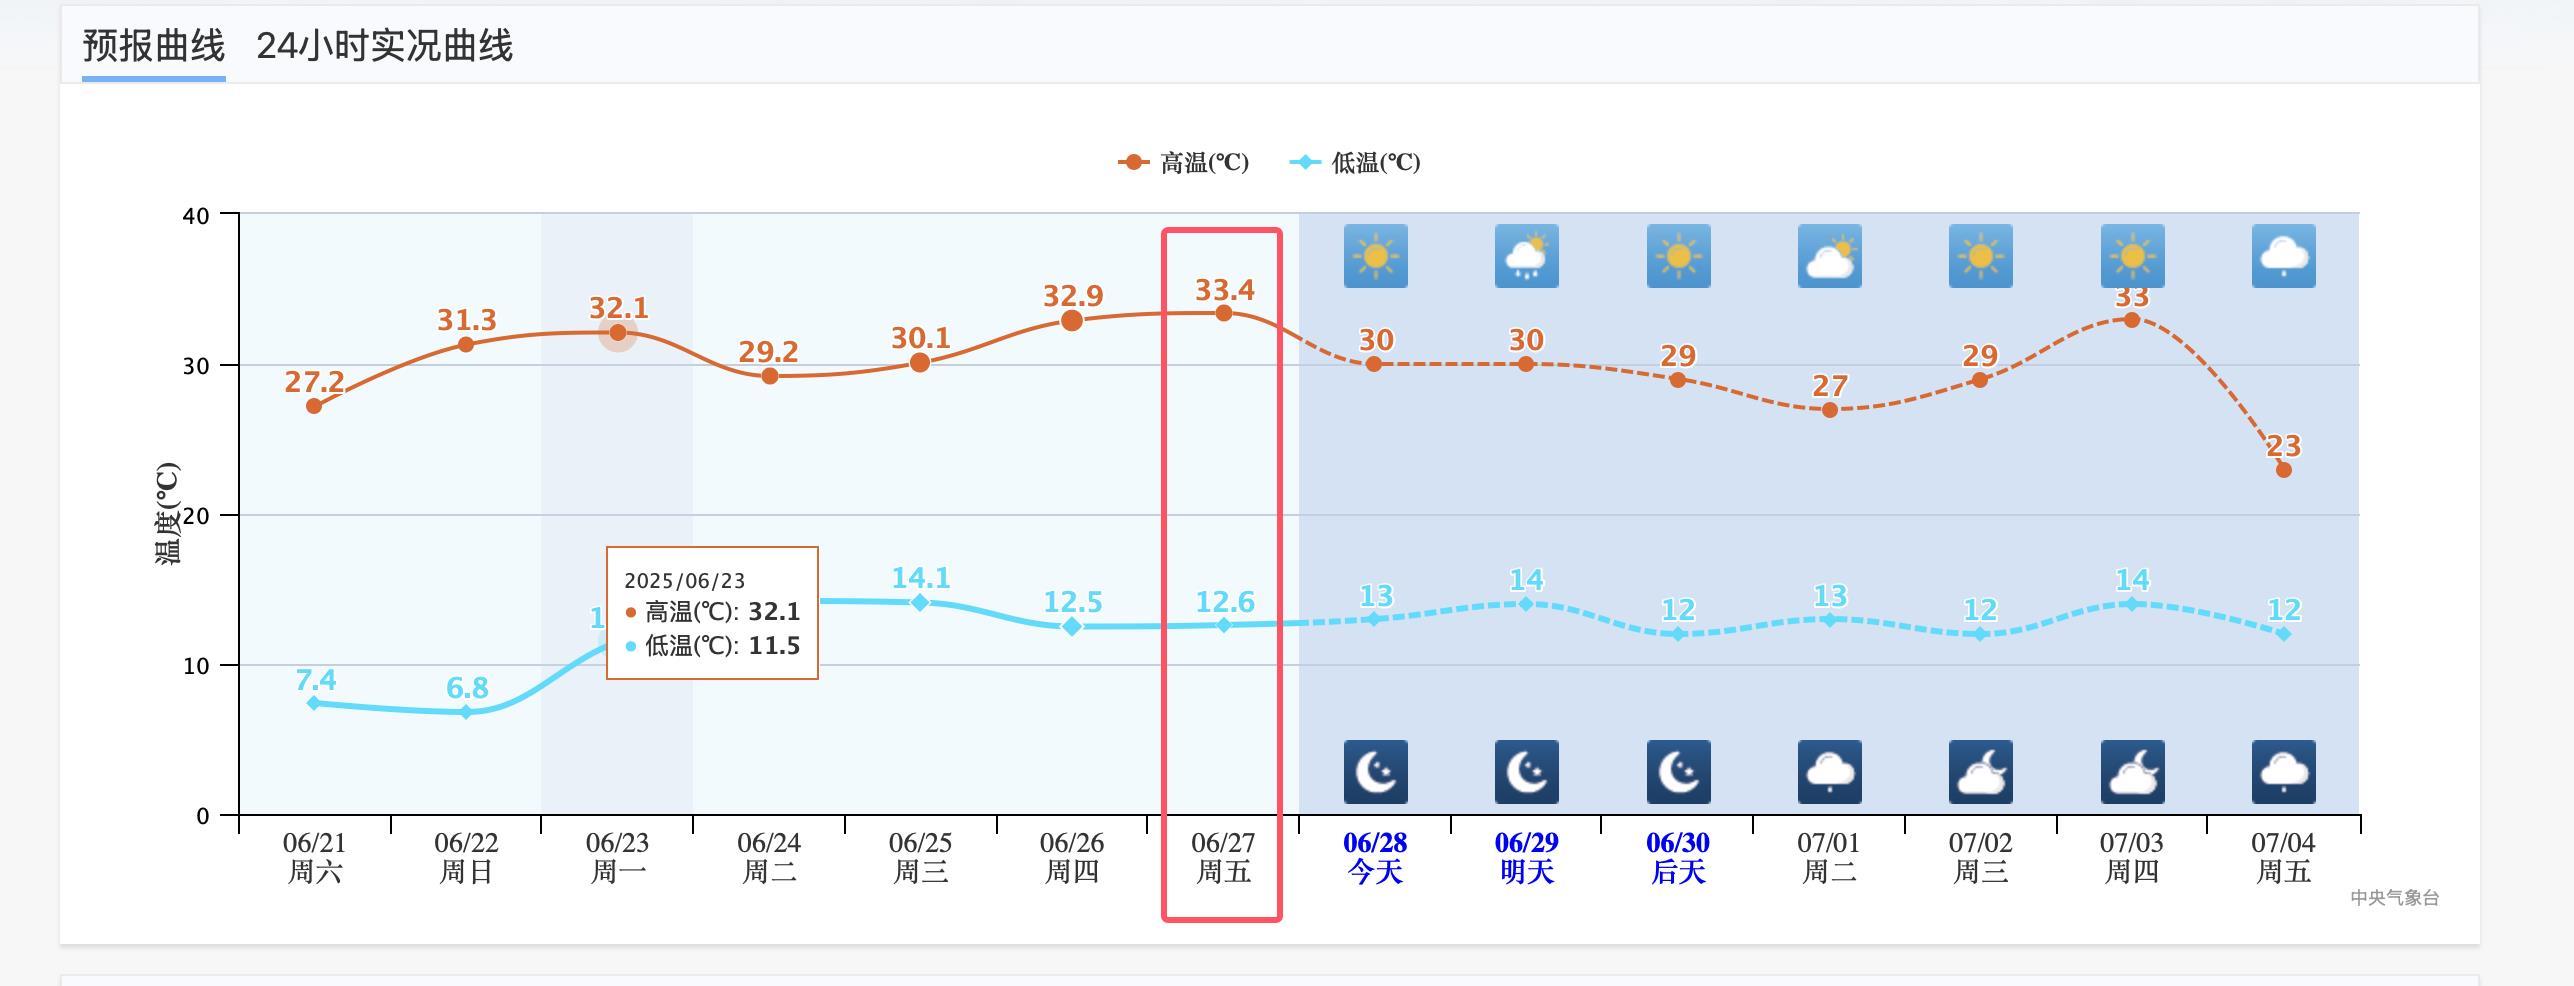Click the 06/29 明天 date label

coord(1526,858)
